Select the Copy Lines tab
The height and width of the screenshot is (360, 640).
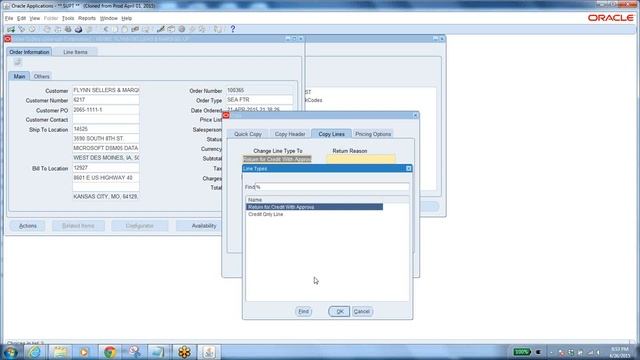tap(331, 134)
